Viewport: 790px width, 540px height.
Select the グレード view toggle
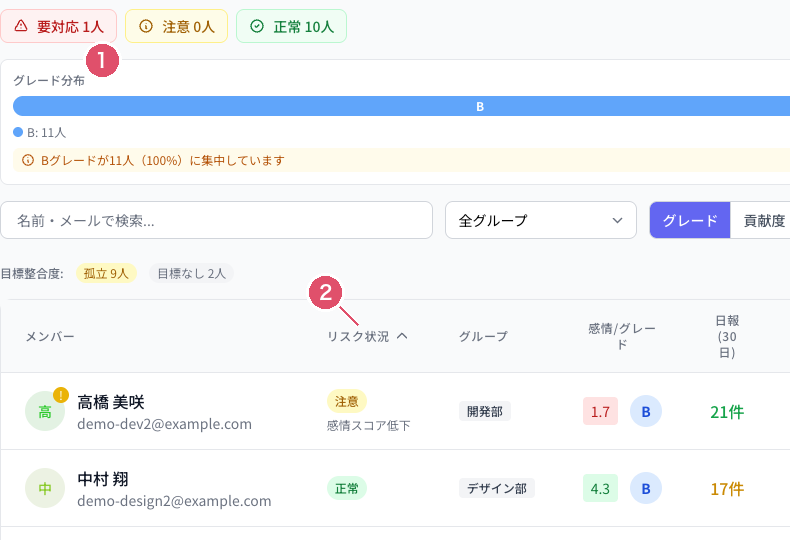point(690,220)
